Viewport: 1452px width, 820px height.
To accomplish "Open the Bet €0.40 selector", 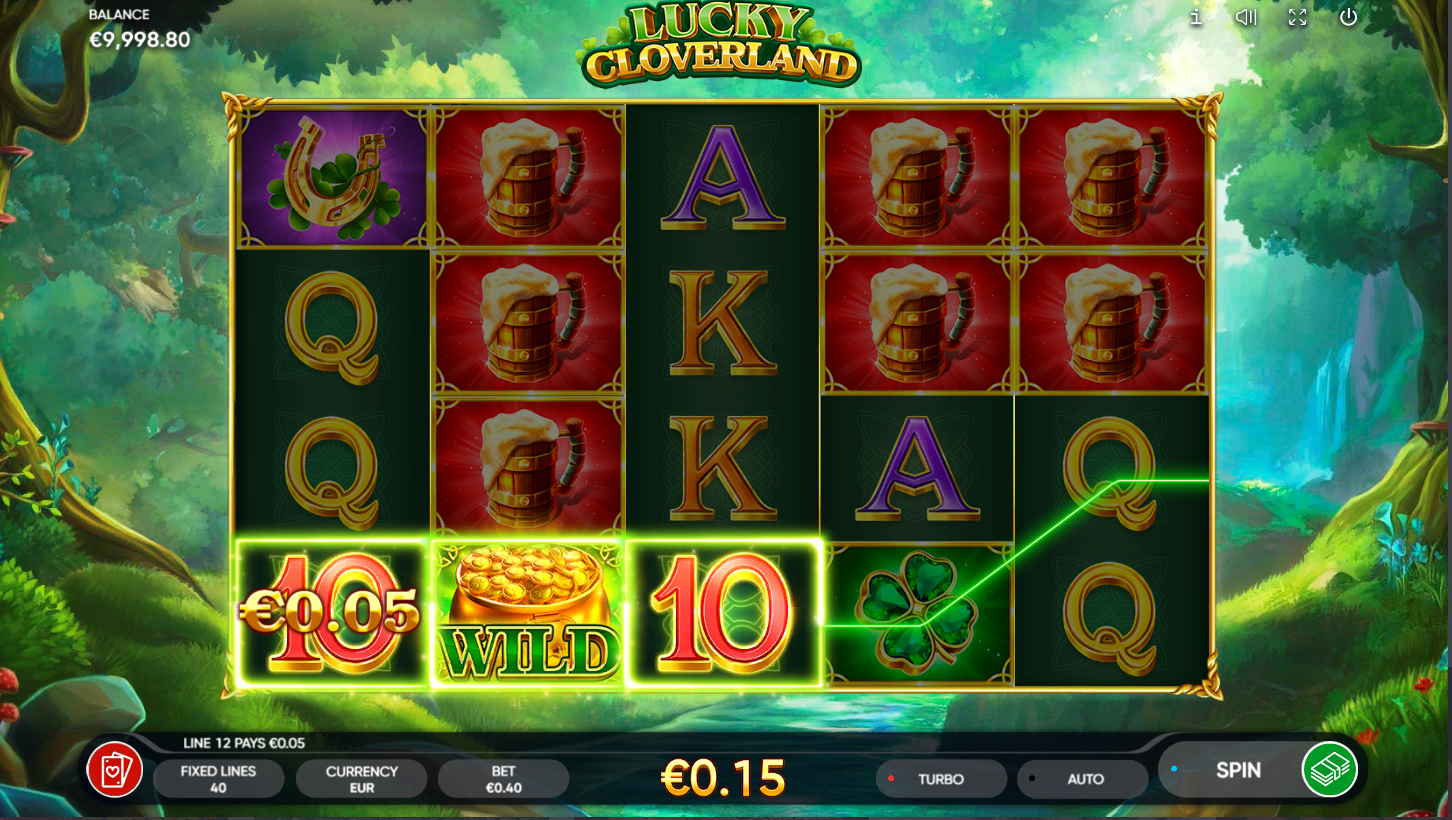I will pos(503,779).
